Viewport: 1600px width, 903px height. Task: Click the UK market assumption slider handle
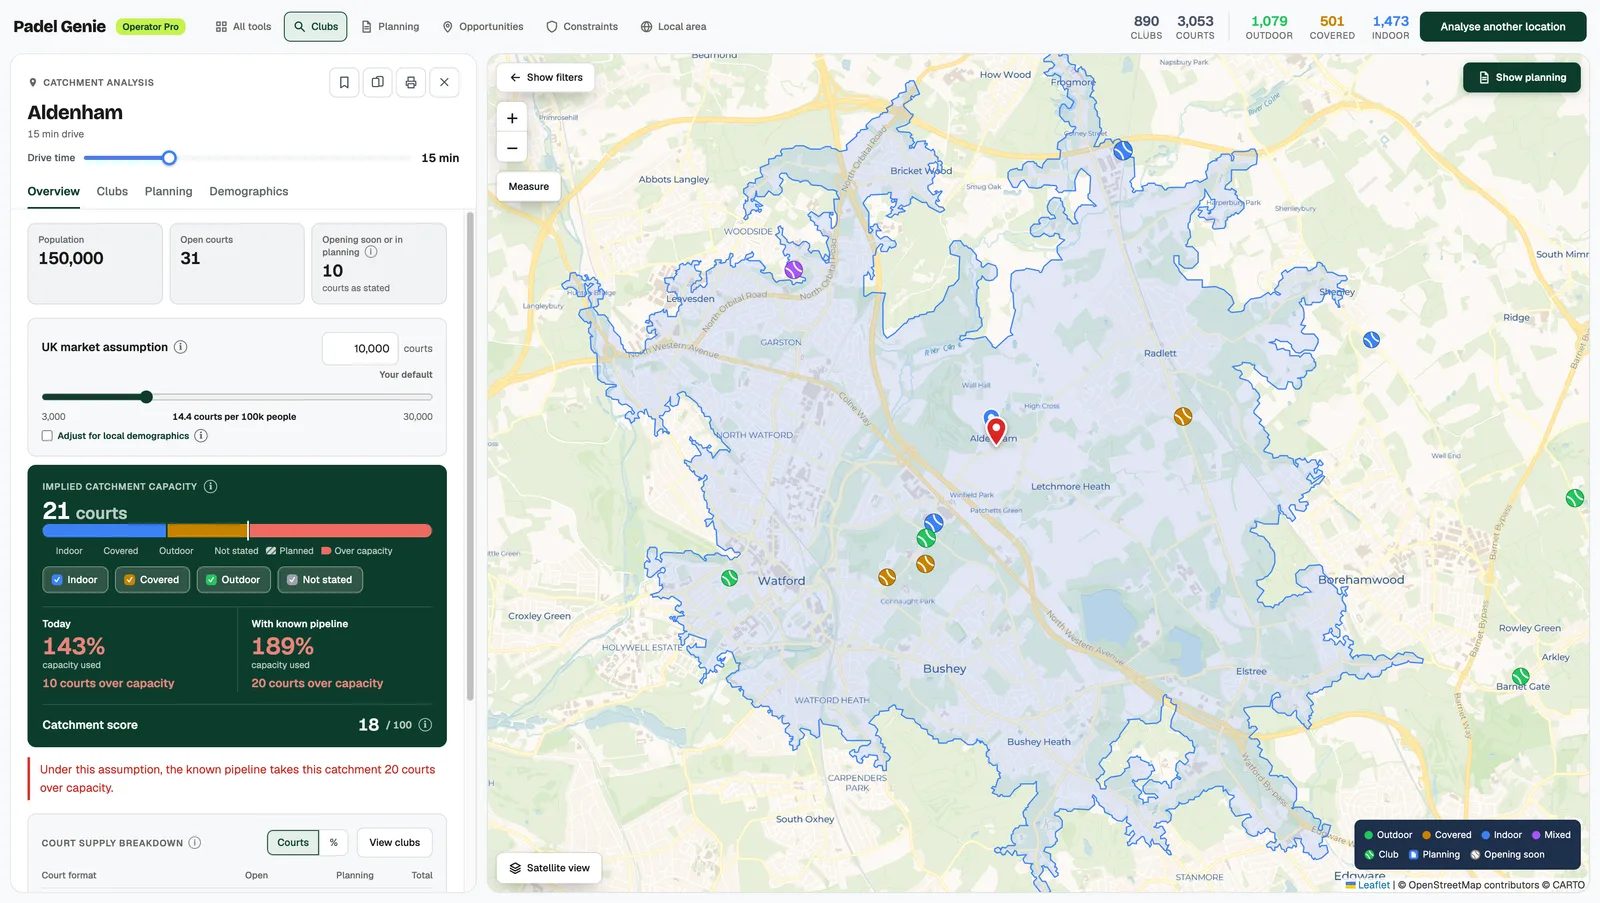pos(147,397)
